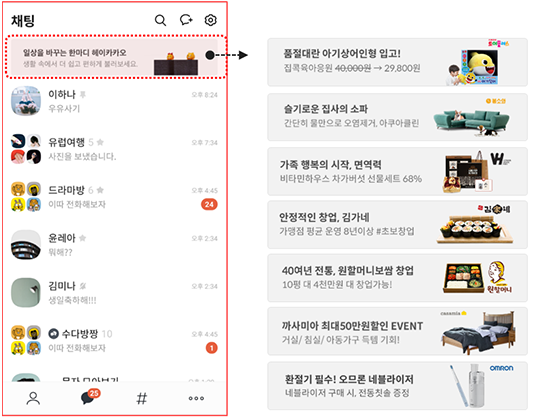Click the 유럽여행 group profile thumbnails

pos(26,149)
